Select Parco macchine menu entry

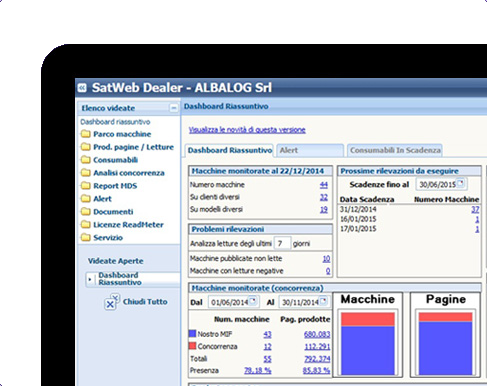tap(122, 134)
